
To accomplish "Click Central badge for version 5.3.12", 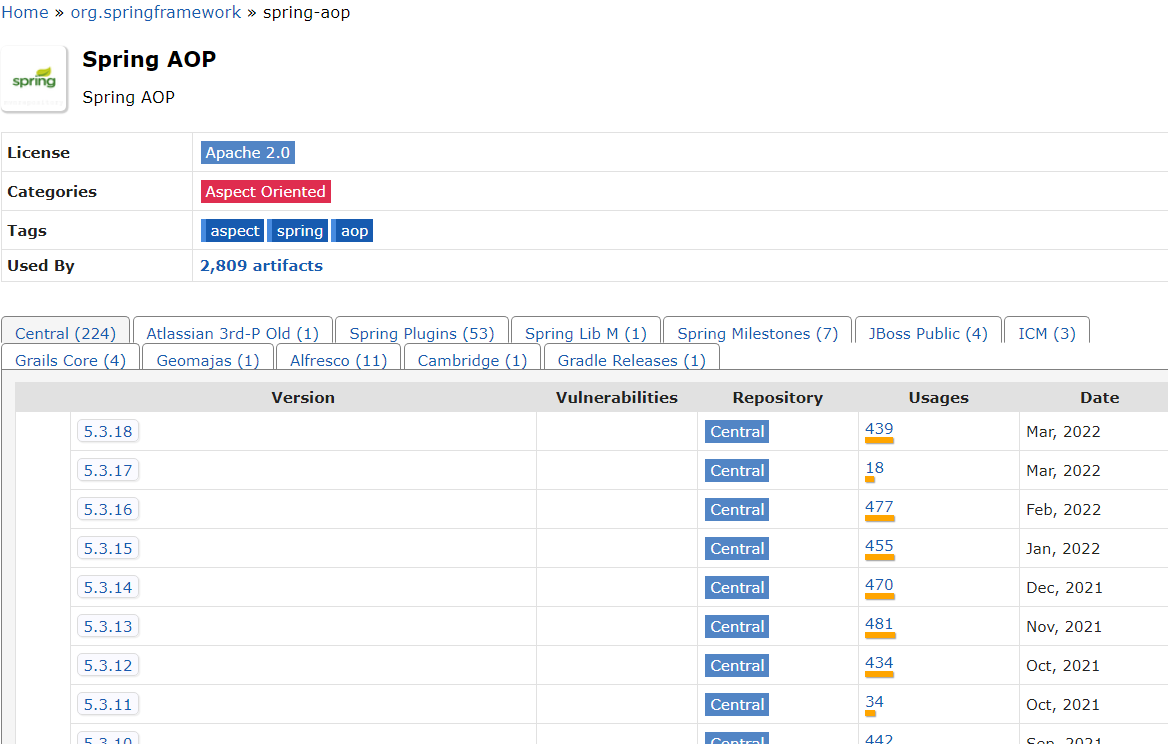I will click(x=737, y=666).
